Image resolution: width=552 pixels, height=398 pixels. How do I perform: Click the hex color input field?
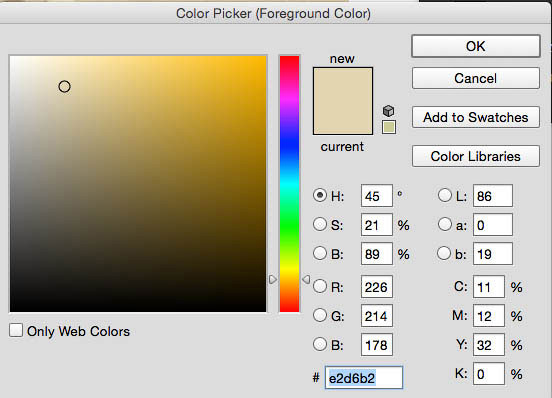(364, 378)
